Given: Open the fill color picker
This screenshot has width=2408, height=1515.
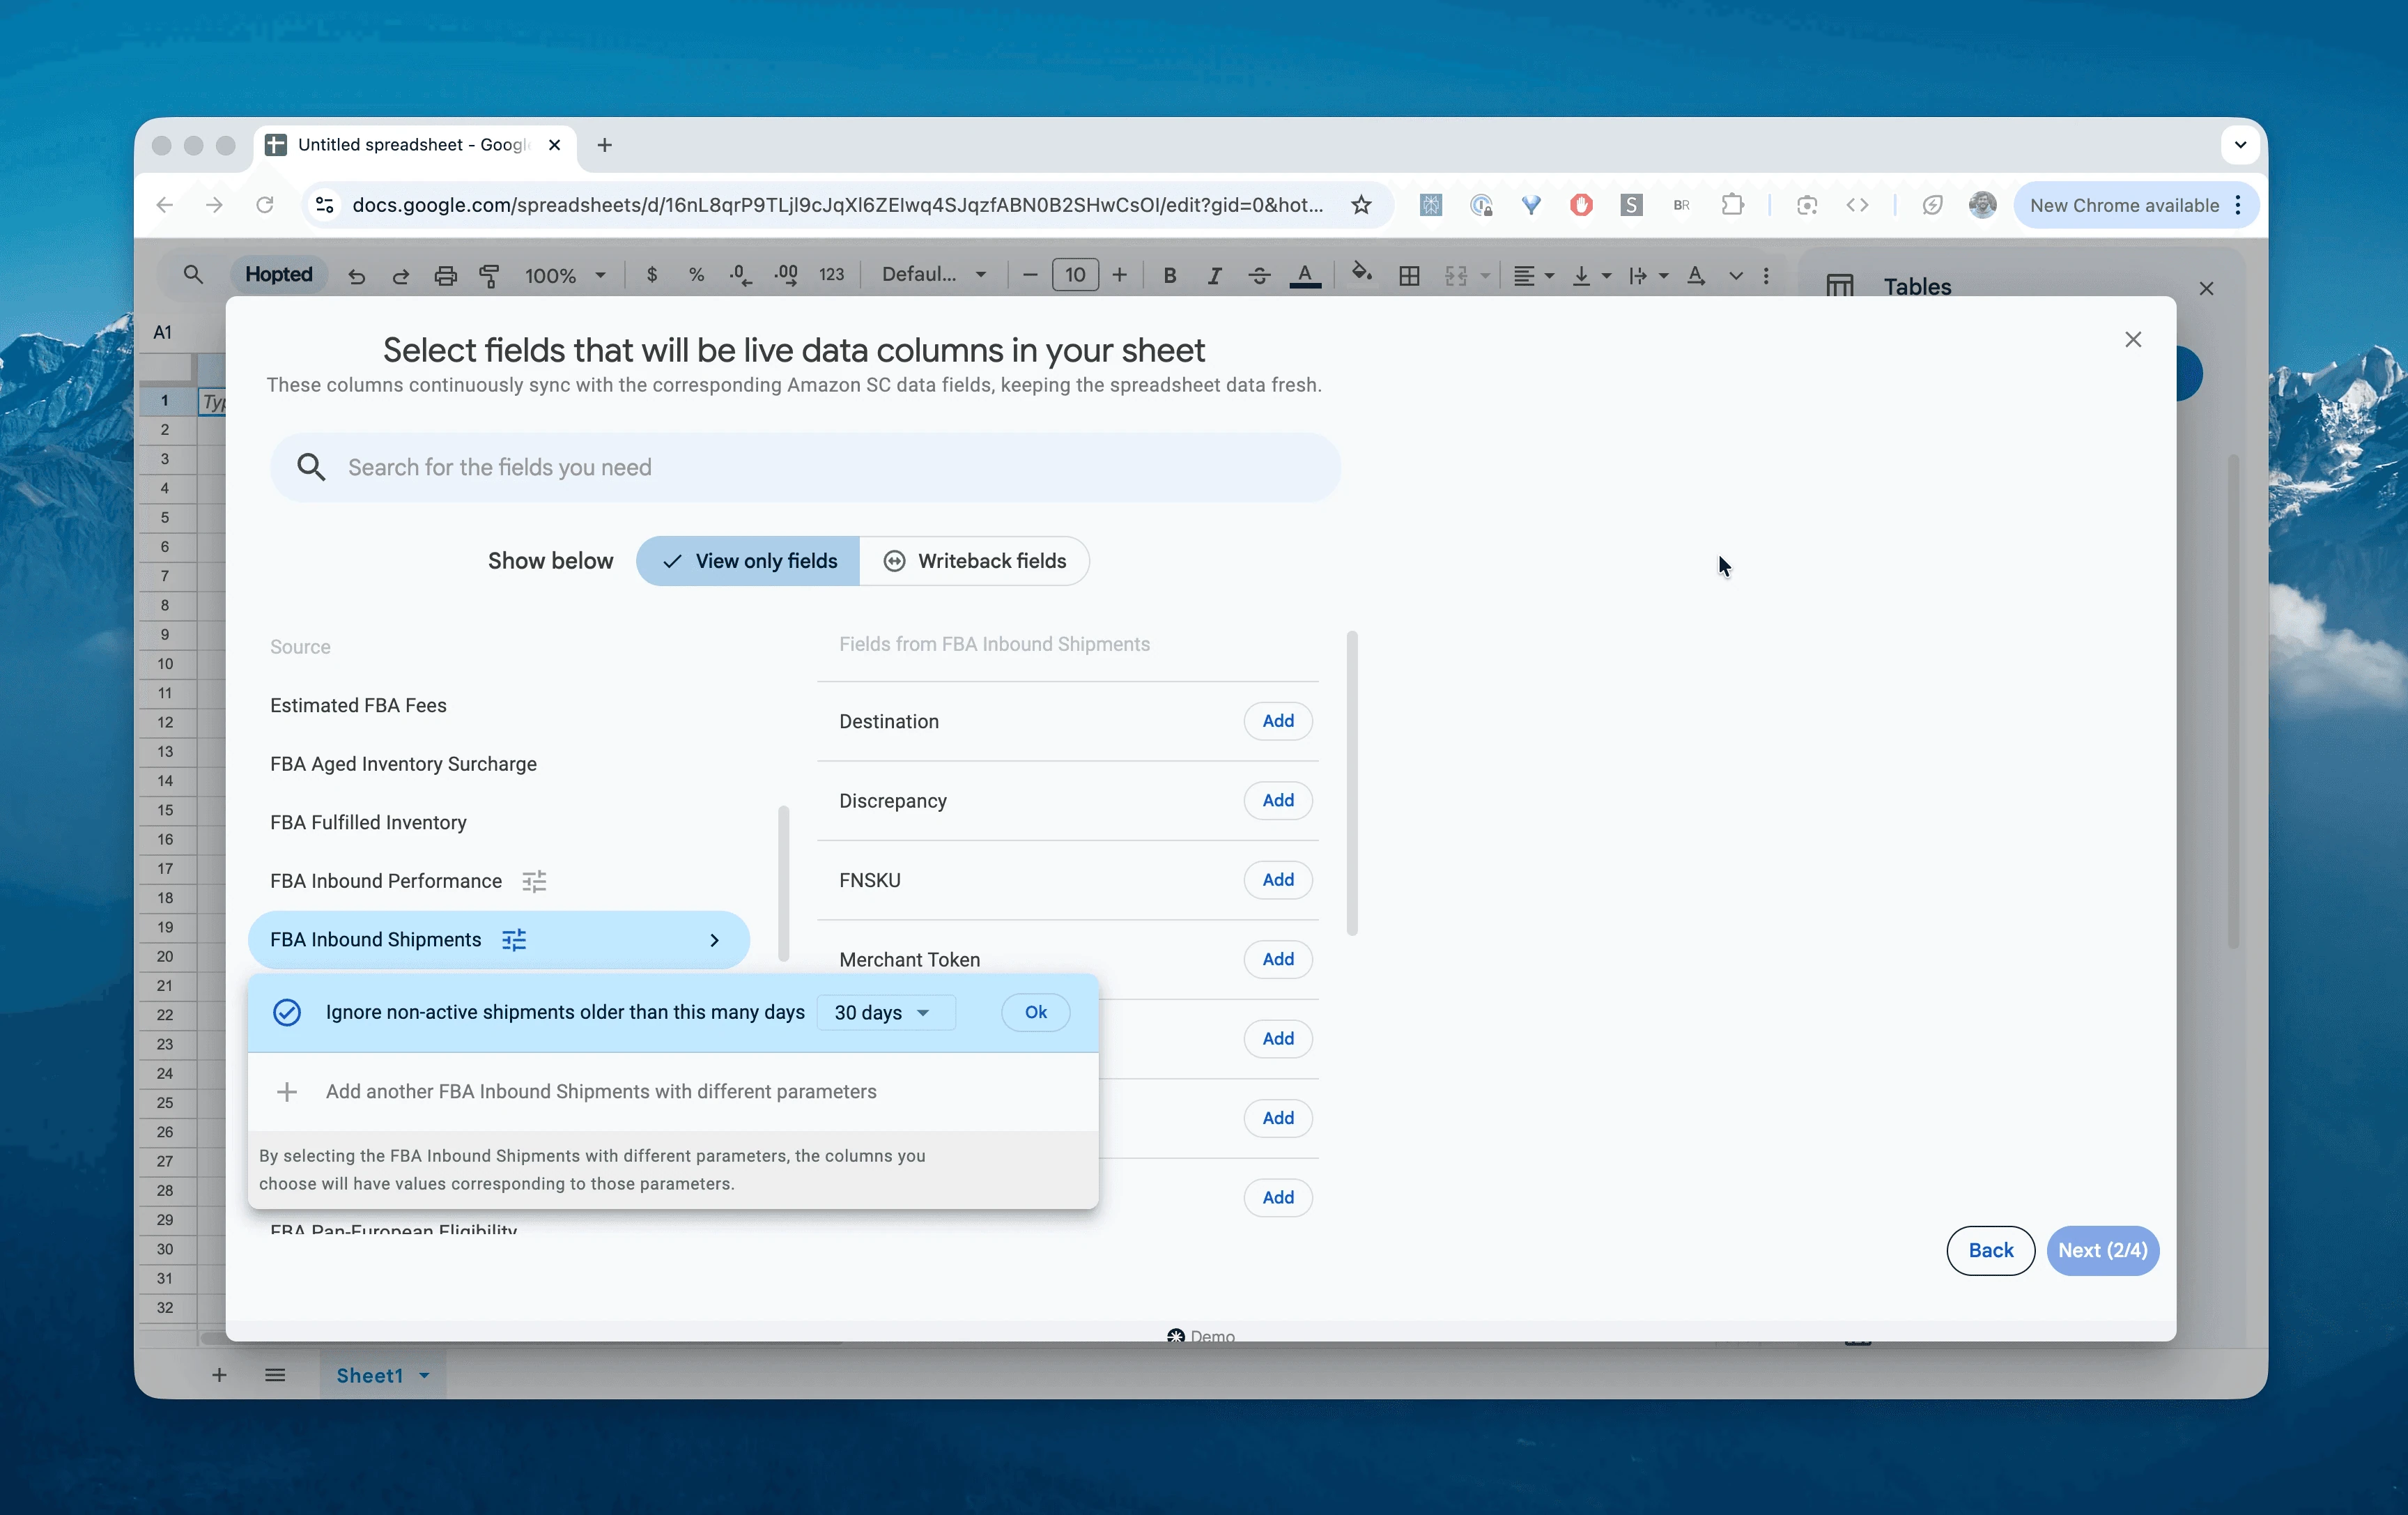Looking at the screenshot, I should [1361, 273].
